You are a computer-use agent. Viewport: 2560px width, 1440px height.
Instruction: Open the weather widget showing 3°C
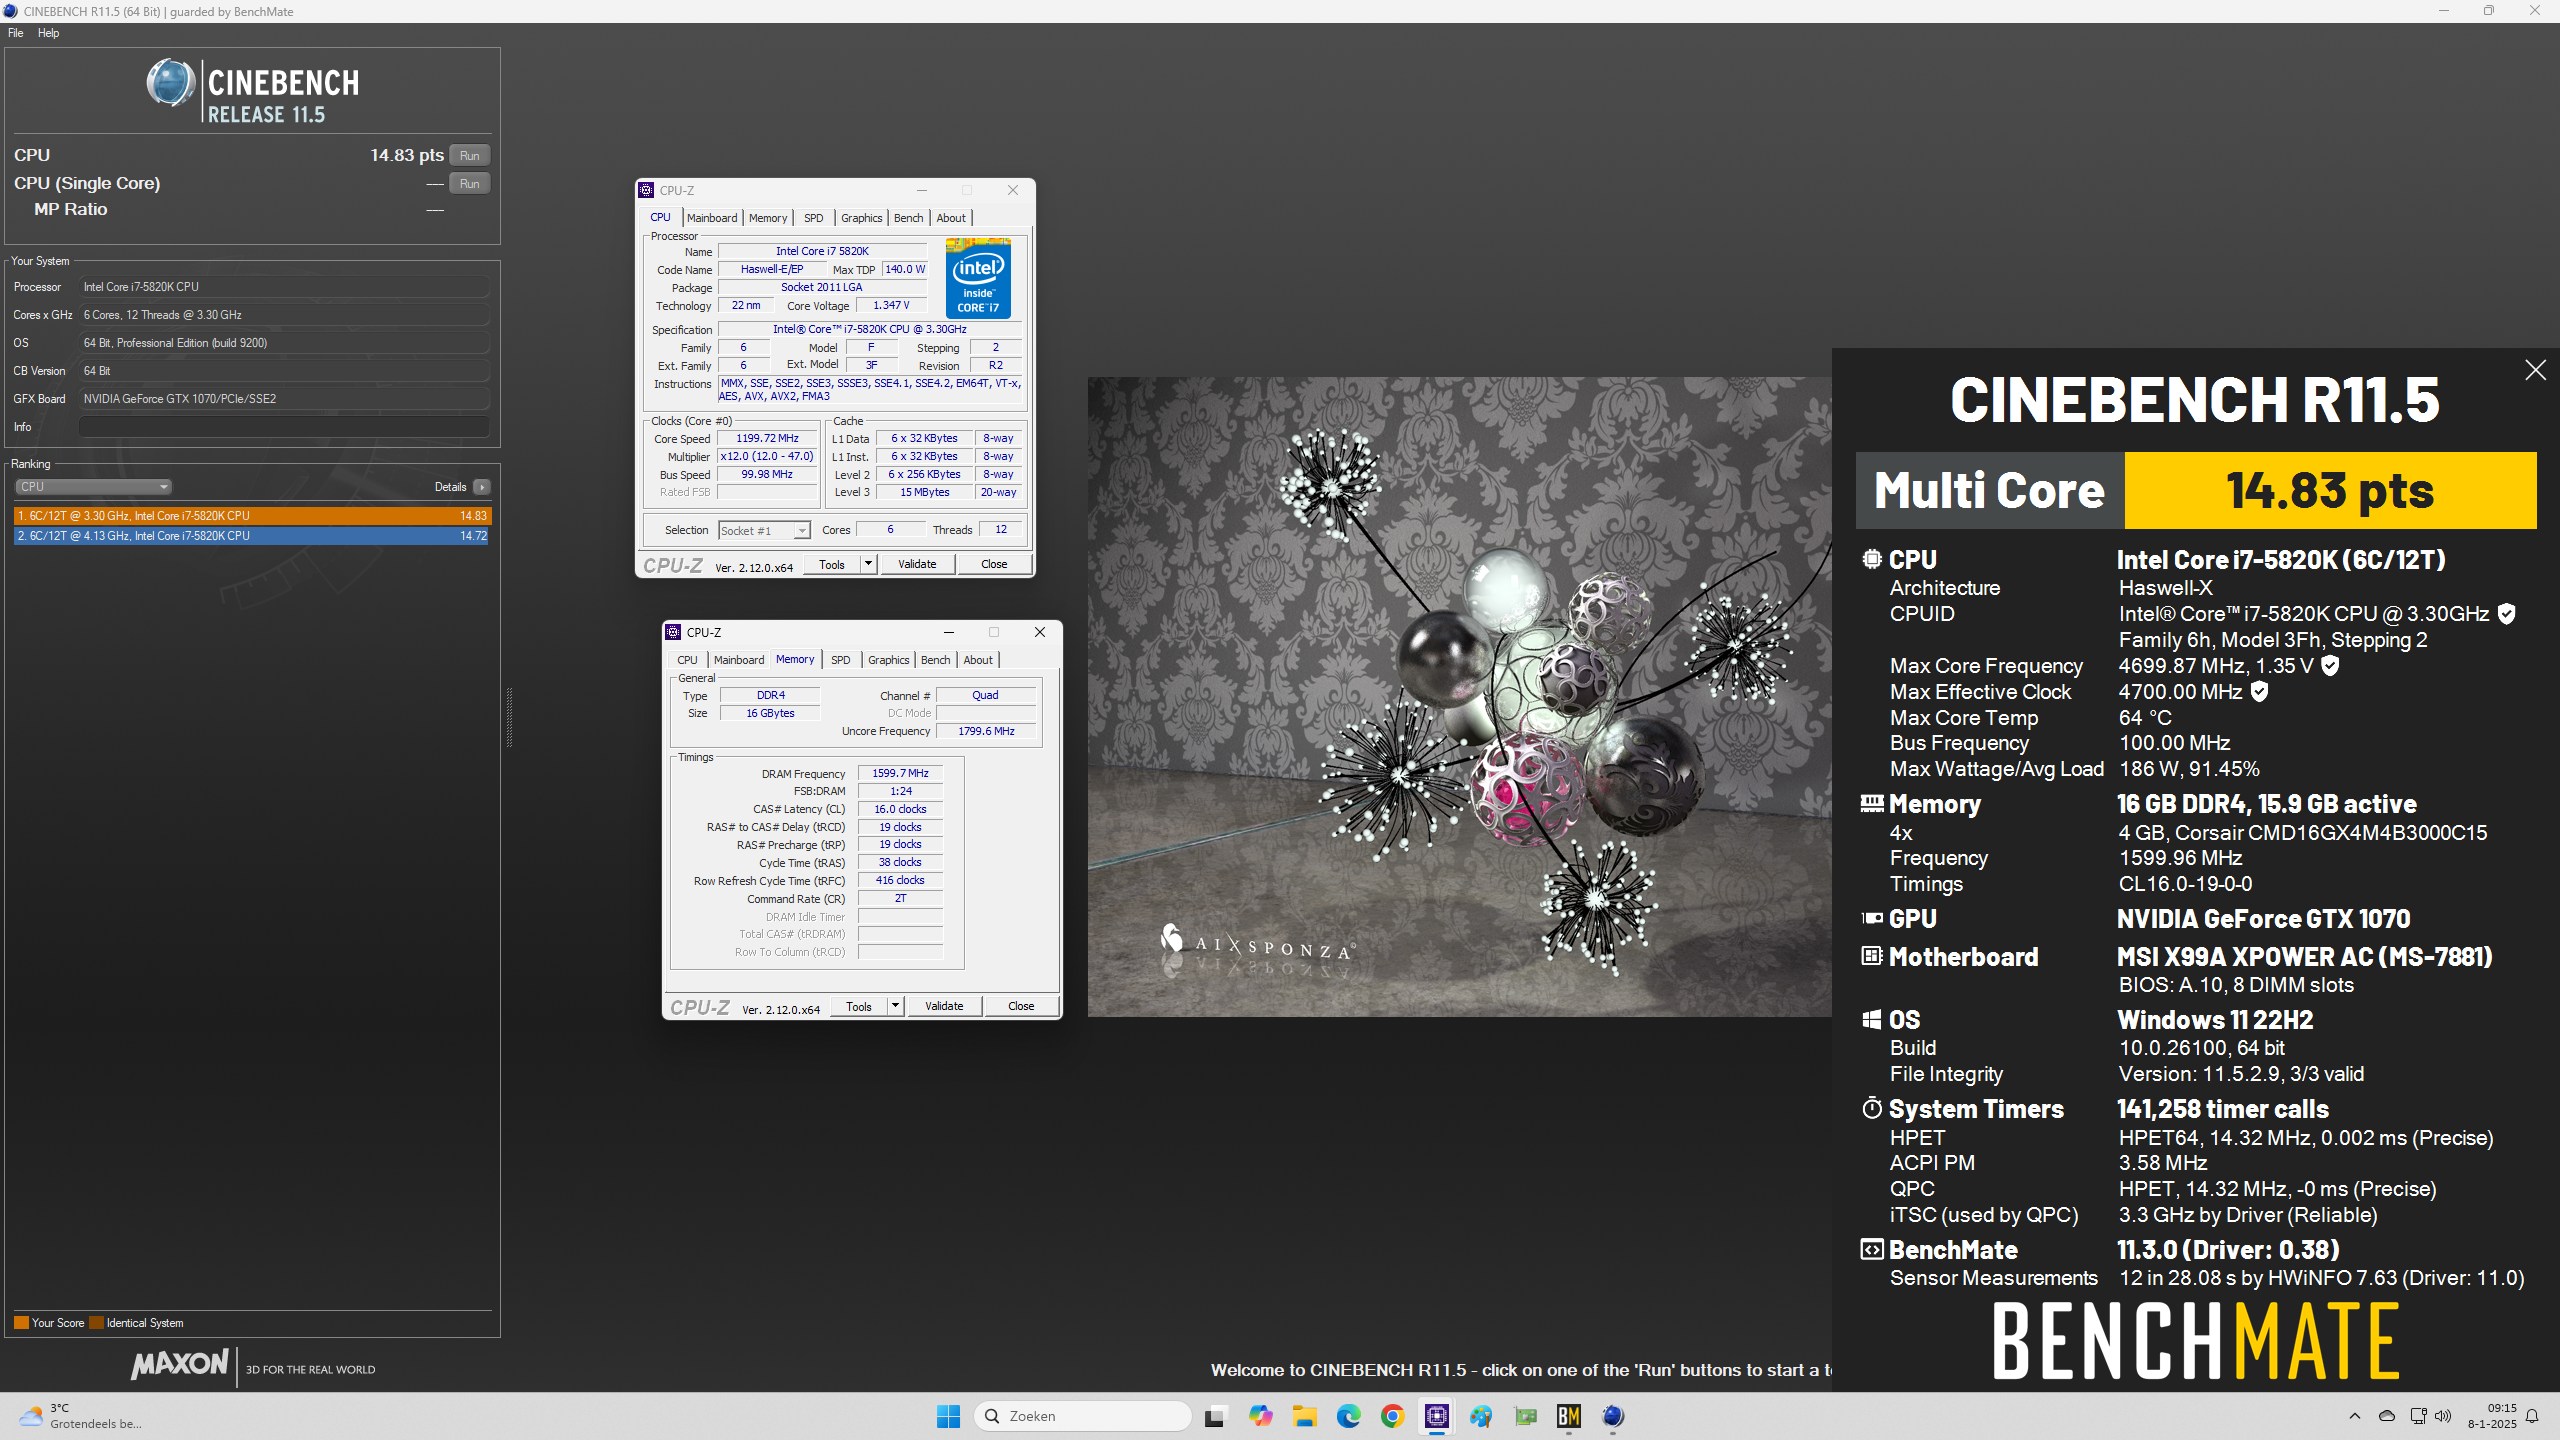82,1416
